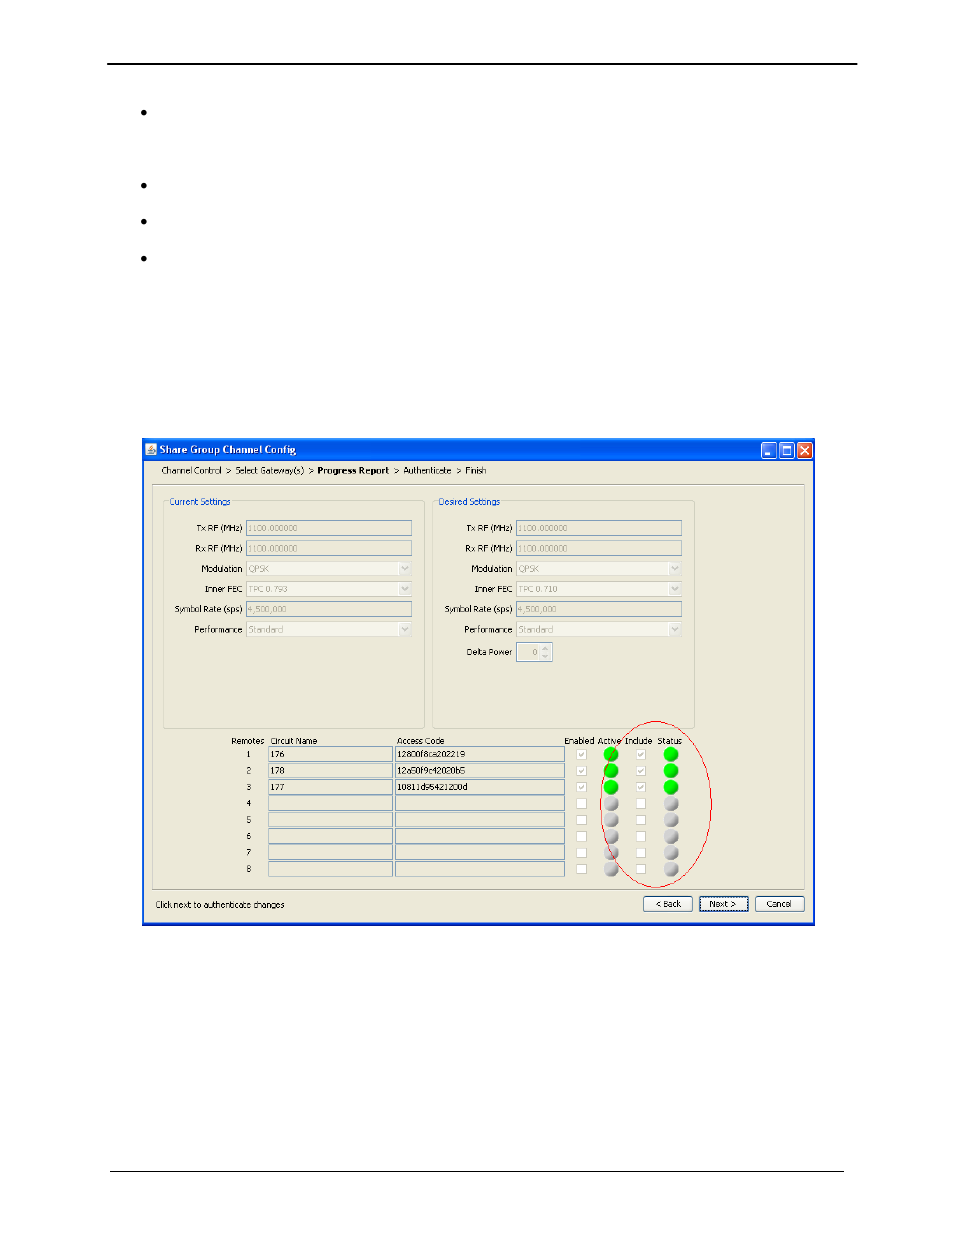Click Symbol Rate field in Desired Settings
The height and width of the screenshot is (1235, 954).
[599, 609]
